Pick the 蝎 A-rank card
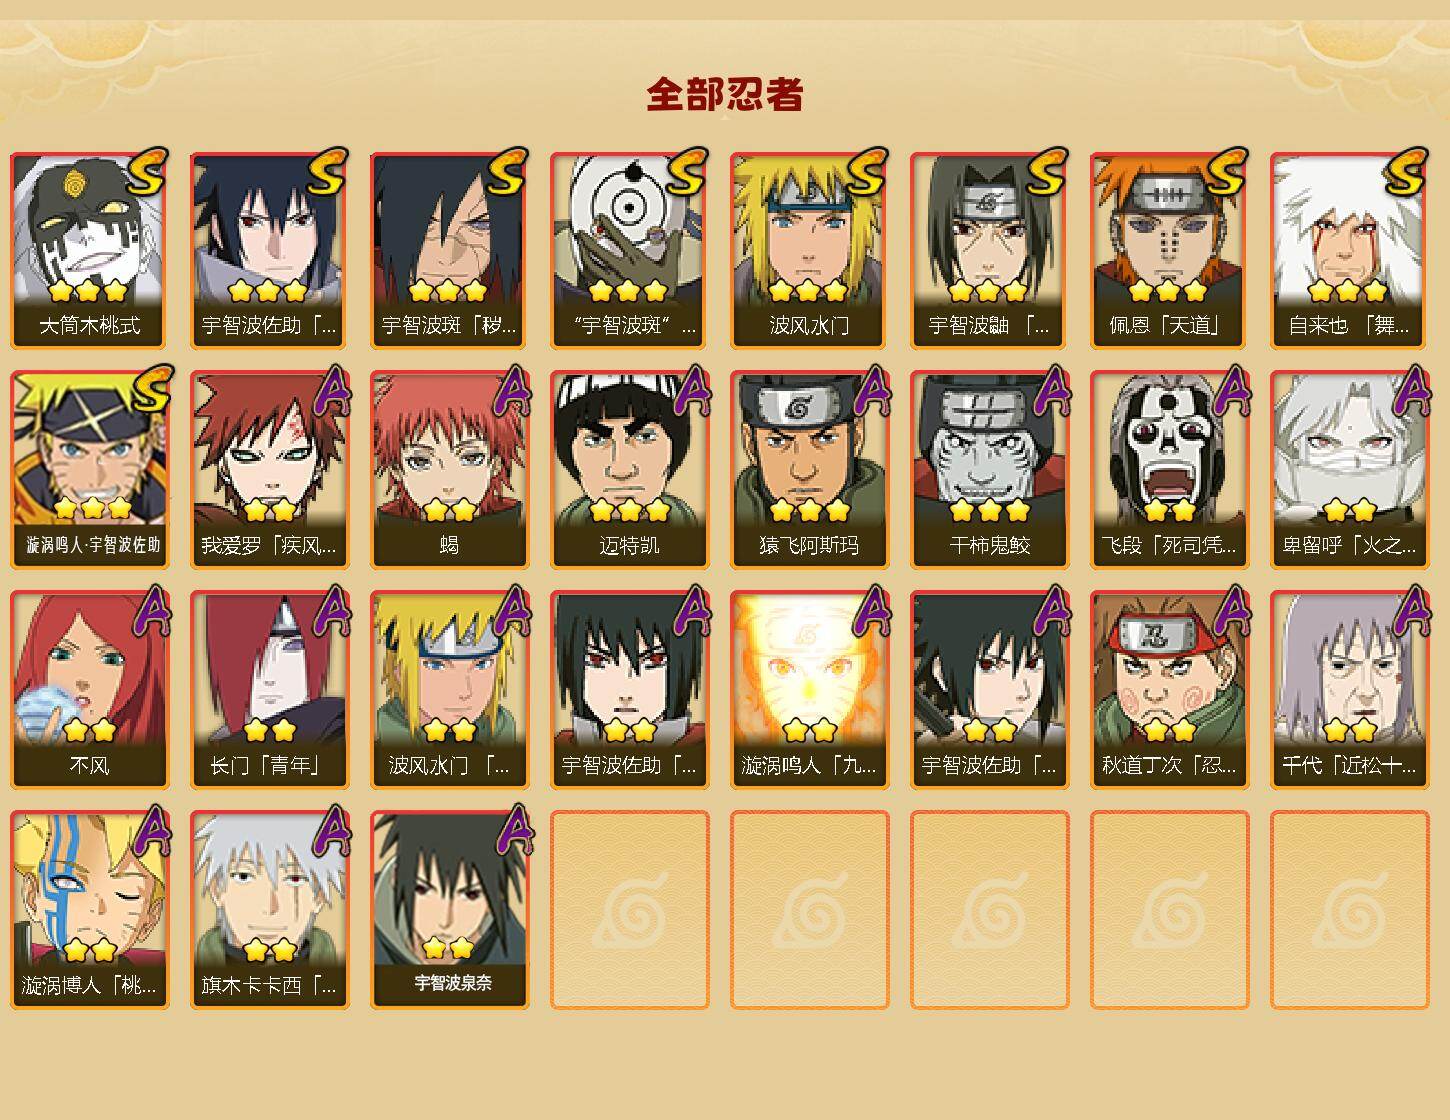 pos(449,470)
